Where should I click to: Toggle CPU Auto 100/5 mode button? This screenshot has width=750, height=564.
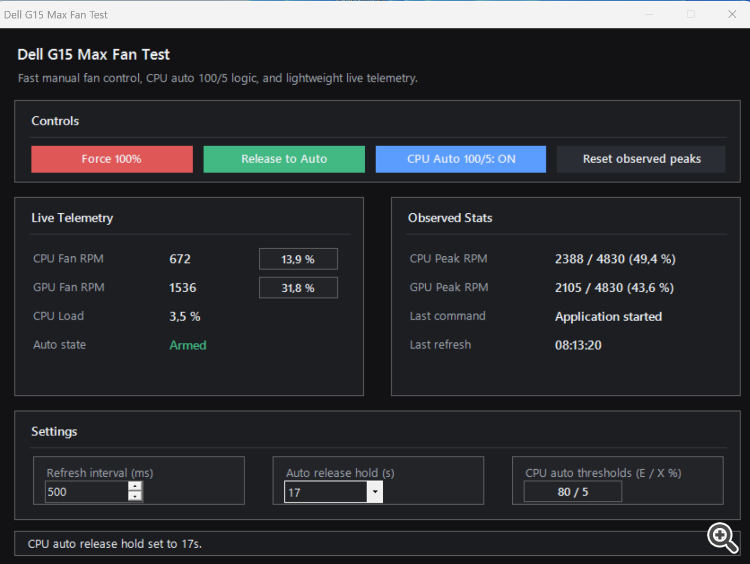click(x=461, y=159)
